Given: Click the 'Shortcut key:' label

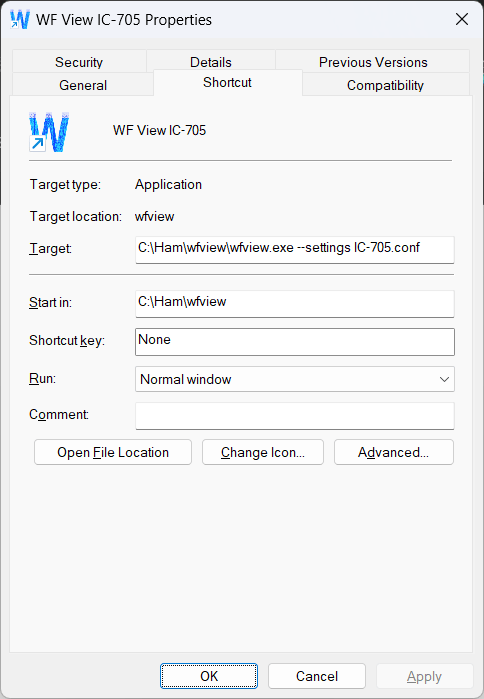Looking at the screenshot, I should [x=67, y=341].
